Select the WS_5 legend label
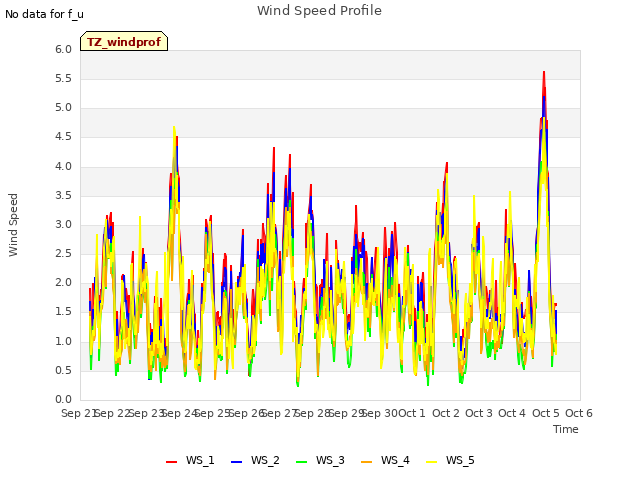Viewport: 640px width, 480px height. (460, 460)
